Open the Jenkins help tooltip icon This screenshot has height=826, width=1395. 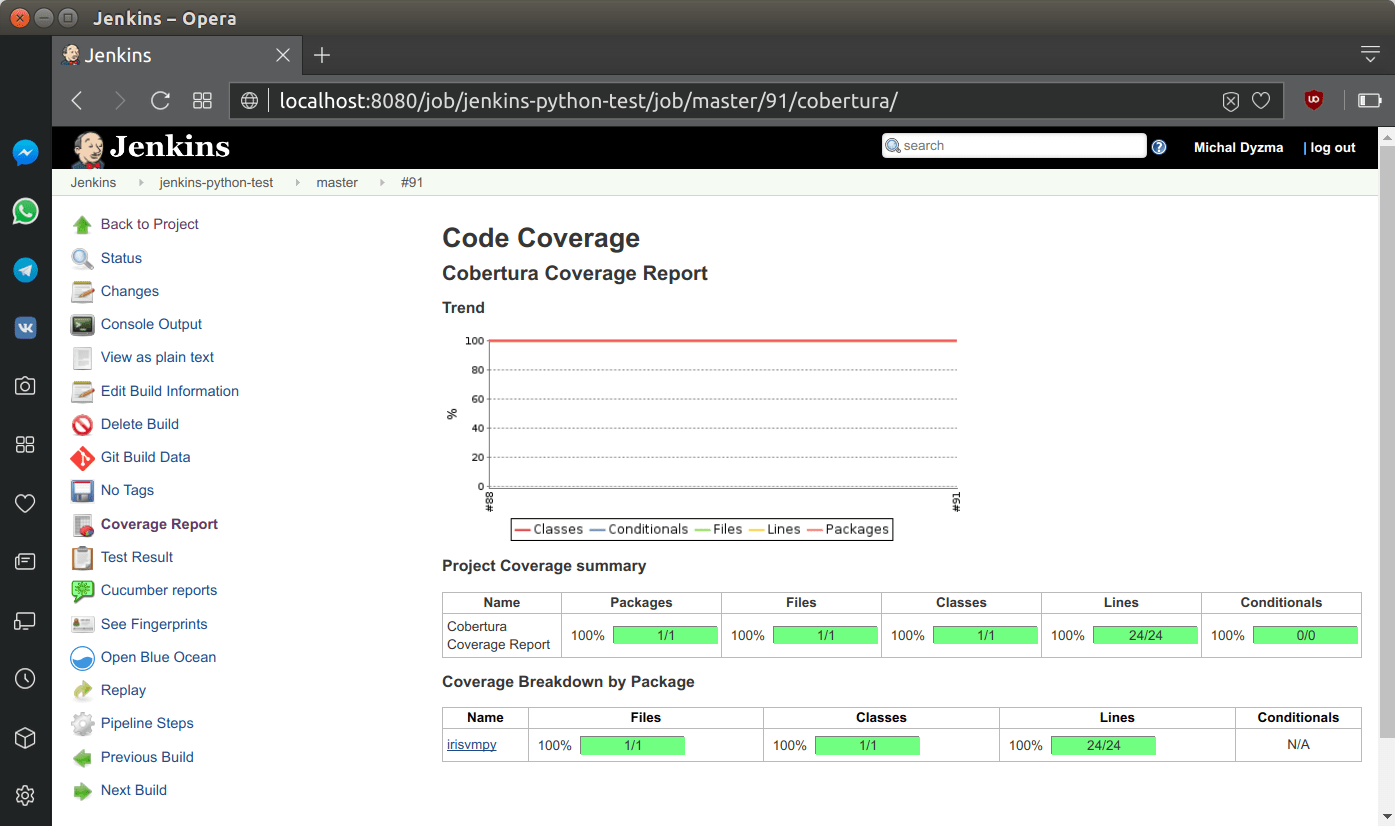pos(1159,146)
